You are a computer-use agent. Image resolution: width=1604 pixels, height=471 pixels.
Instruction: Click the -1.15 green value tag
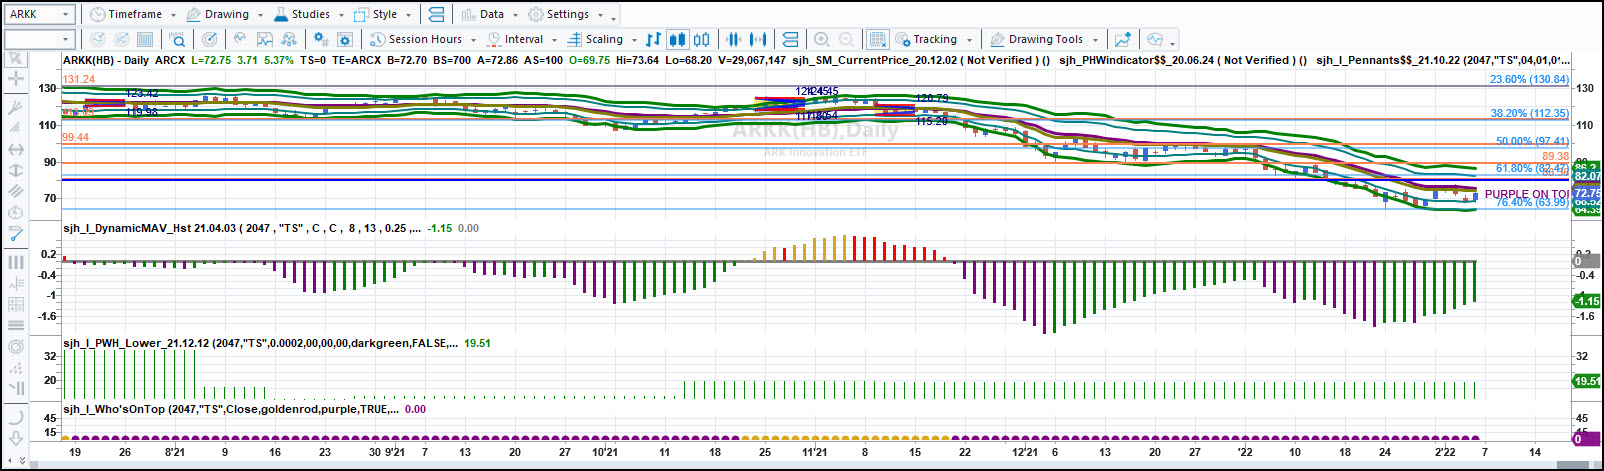(x=1587, y=300)
